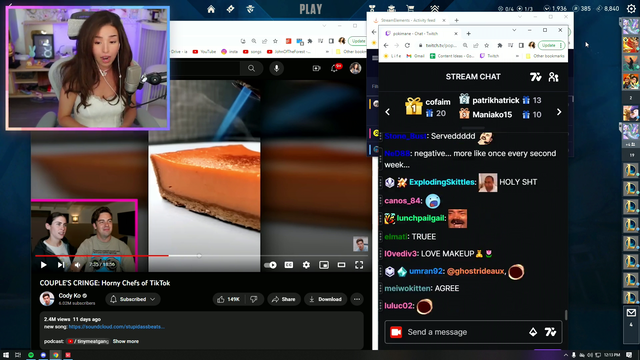Open the Gmail bookmark
The width and height of the screenshot is (640, 360).
click(x=416, y=56)
